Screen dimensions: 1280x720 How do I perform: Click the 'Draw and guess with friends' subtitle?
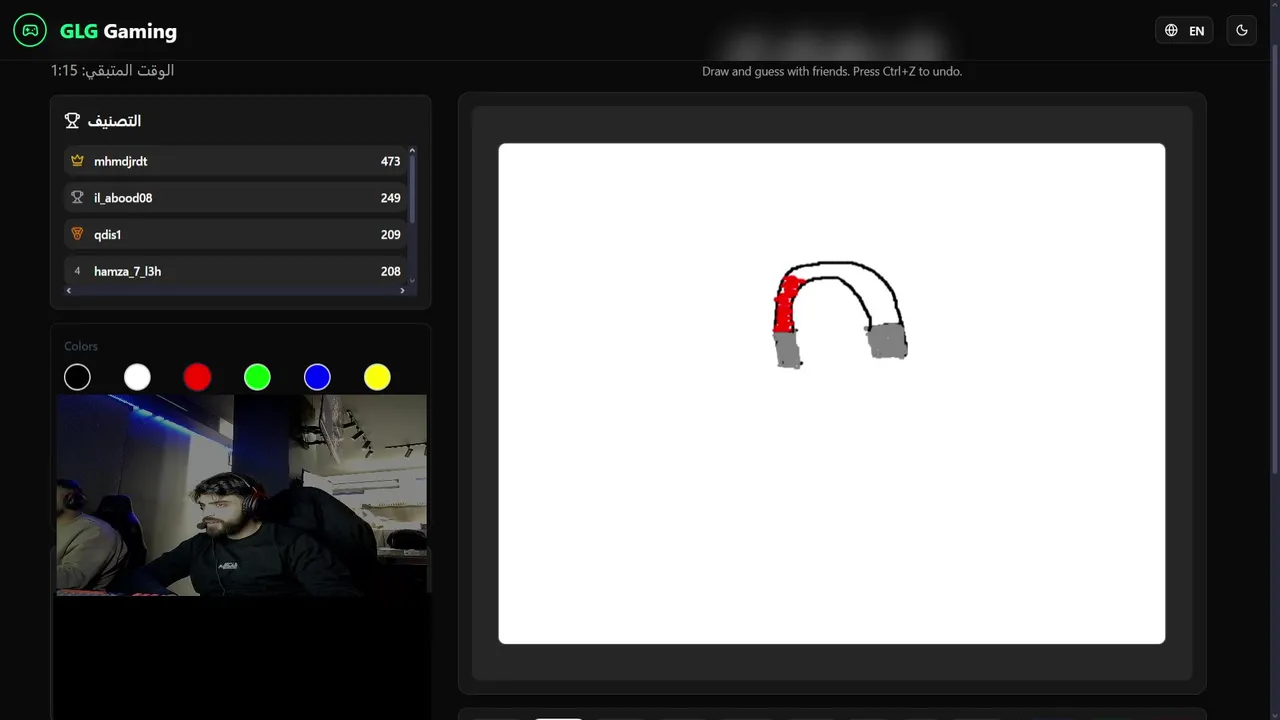[832, 72]
